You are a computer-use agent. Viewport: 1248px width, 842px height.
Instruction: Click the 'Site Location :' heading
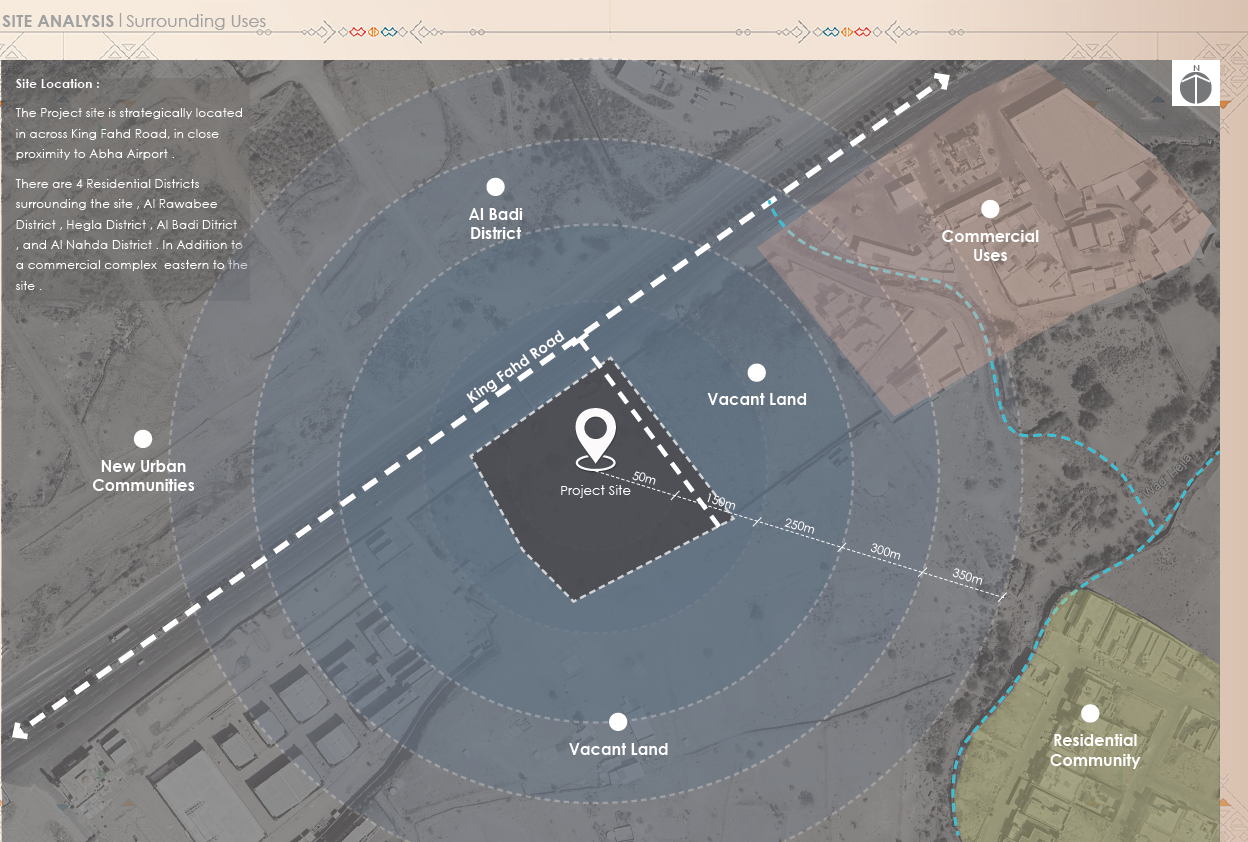click(x=58, y=84)
